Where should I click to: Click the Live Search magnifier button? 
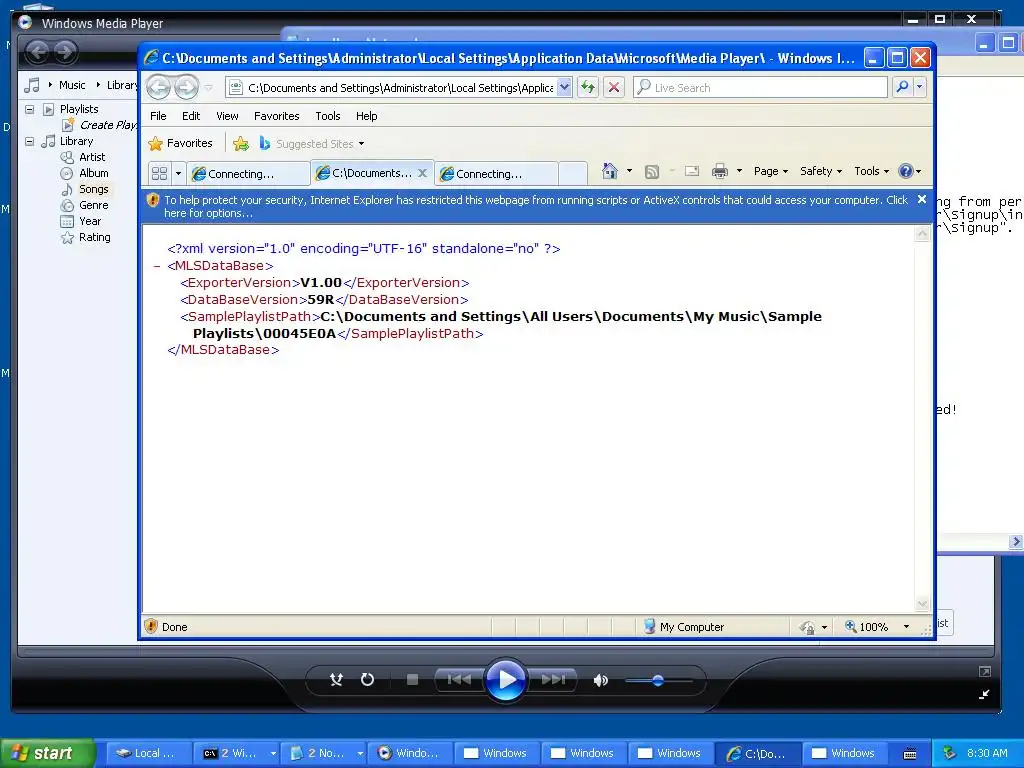click(902, 87)
